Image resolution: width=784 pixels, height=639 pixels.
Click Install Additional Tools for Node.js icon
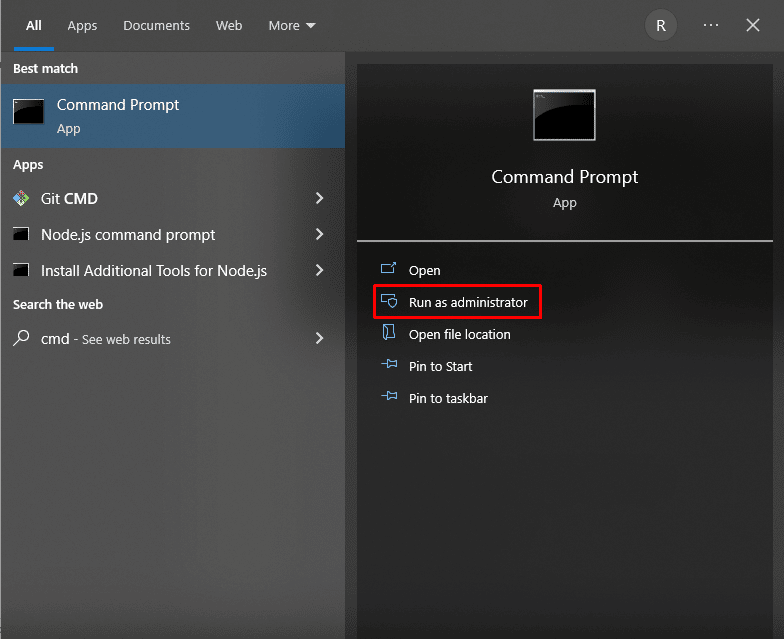[x=21, y=270]
